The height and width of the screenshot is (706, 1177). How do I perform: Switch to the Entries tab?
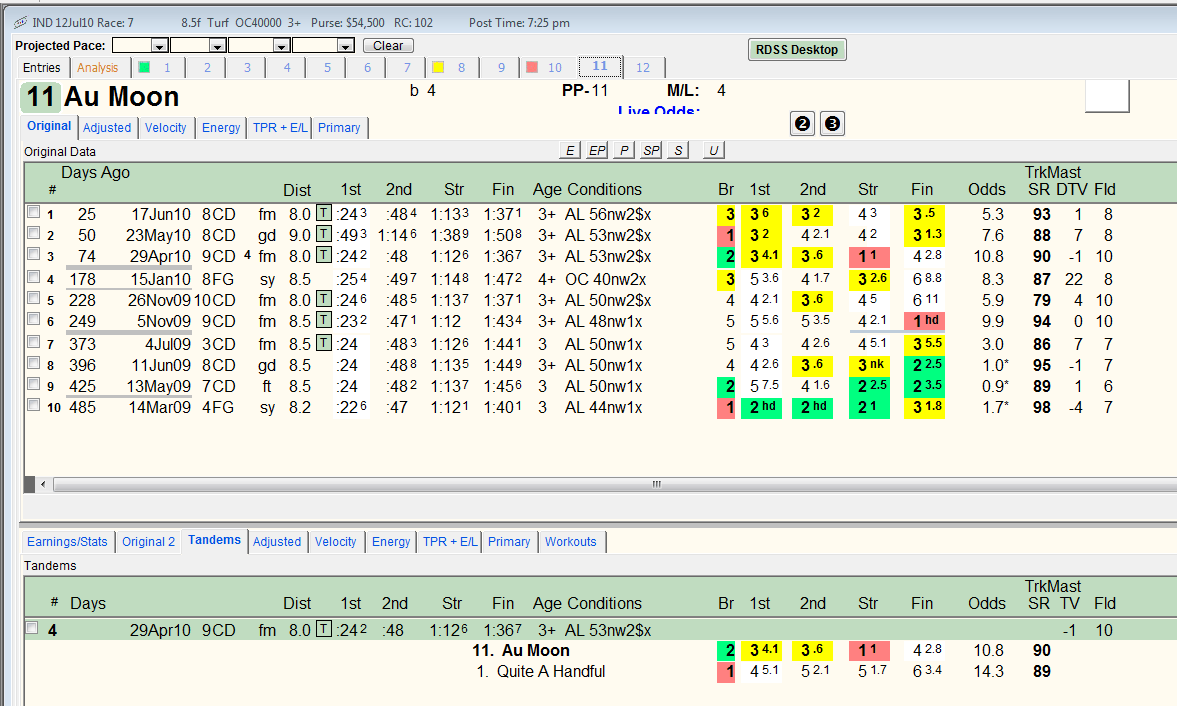point(41,68)
